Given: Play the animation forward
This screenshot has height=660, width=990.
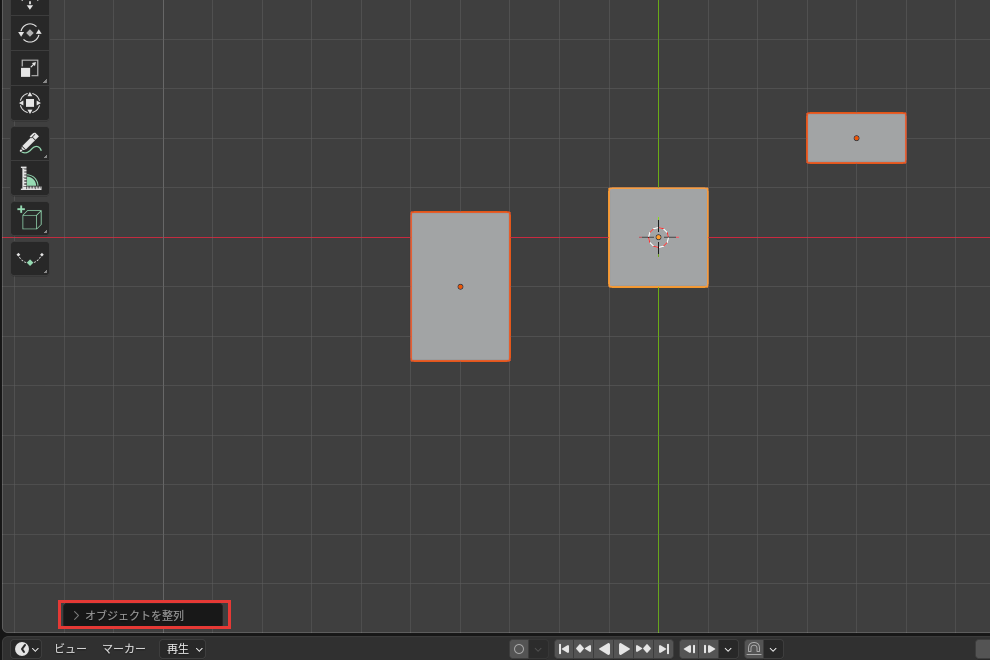Looking at the screenshot, I should pyautogui.click(x=624, y=649).
